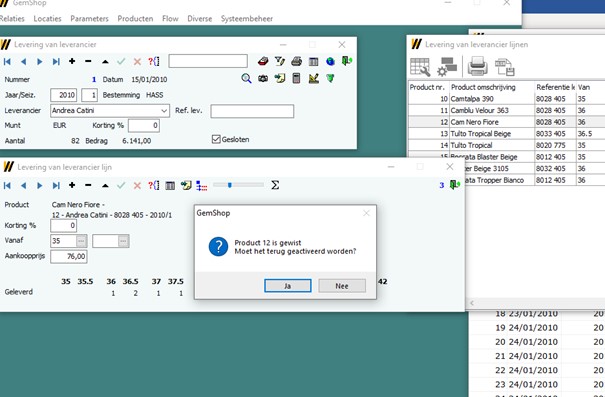The image size is (605, 397).
Task: Go to next record in Levering van leverancier lijn
Action: point(39,186)
